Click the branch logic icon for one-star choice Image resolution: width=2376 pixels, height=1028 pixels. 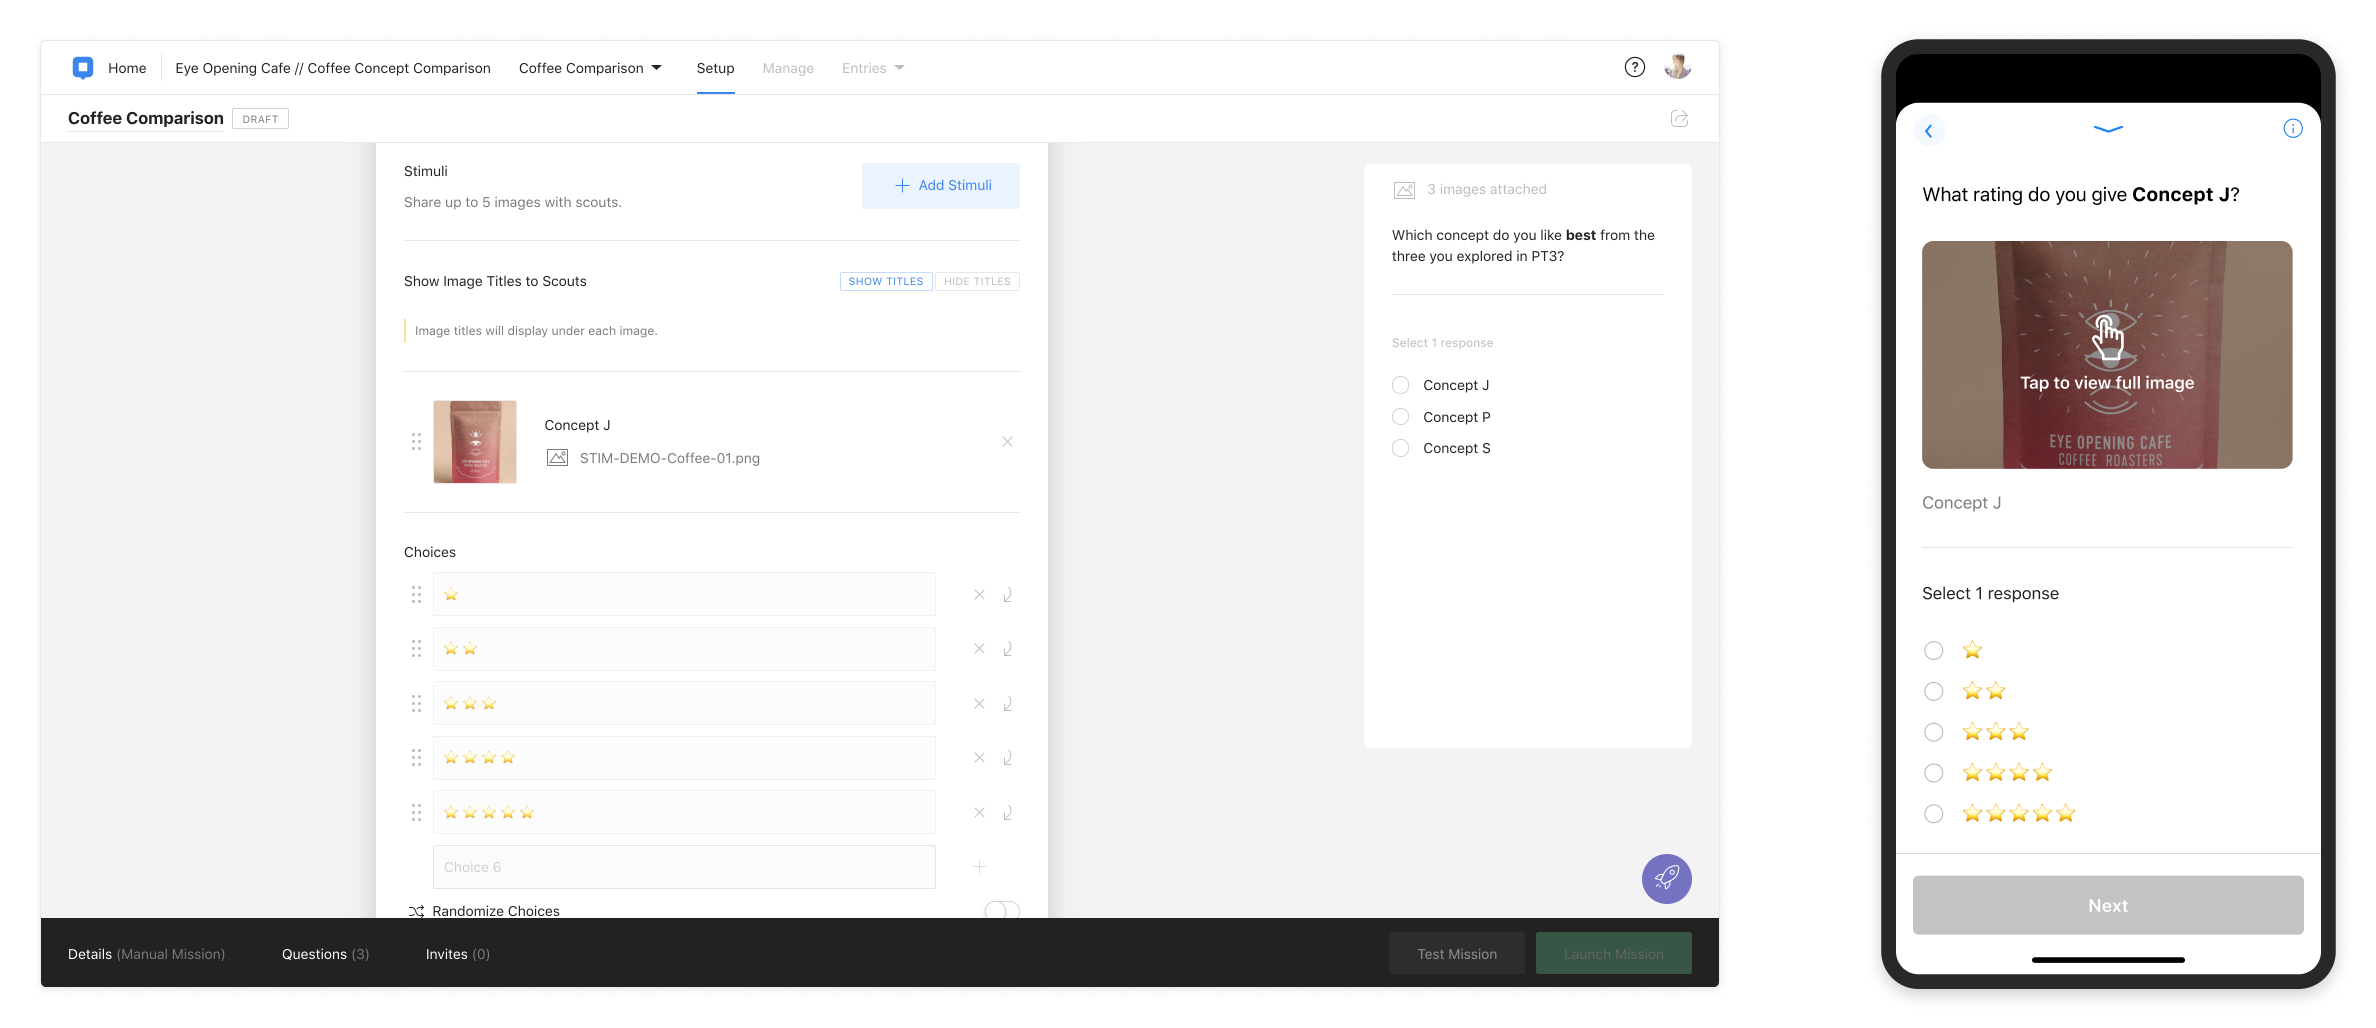click(x=1008, y=595)
